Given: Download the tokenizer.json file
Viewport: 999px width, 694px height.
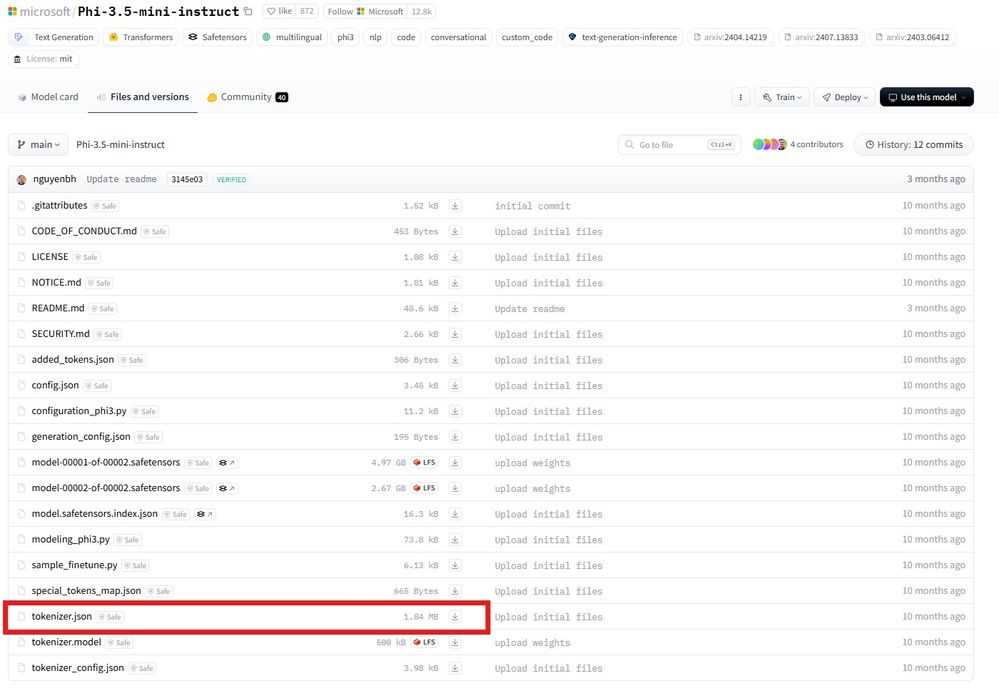Looking at the screenshot, I should tap(455, 617).
